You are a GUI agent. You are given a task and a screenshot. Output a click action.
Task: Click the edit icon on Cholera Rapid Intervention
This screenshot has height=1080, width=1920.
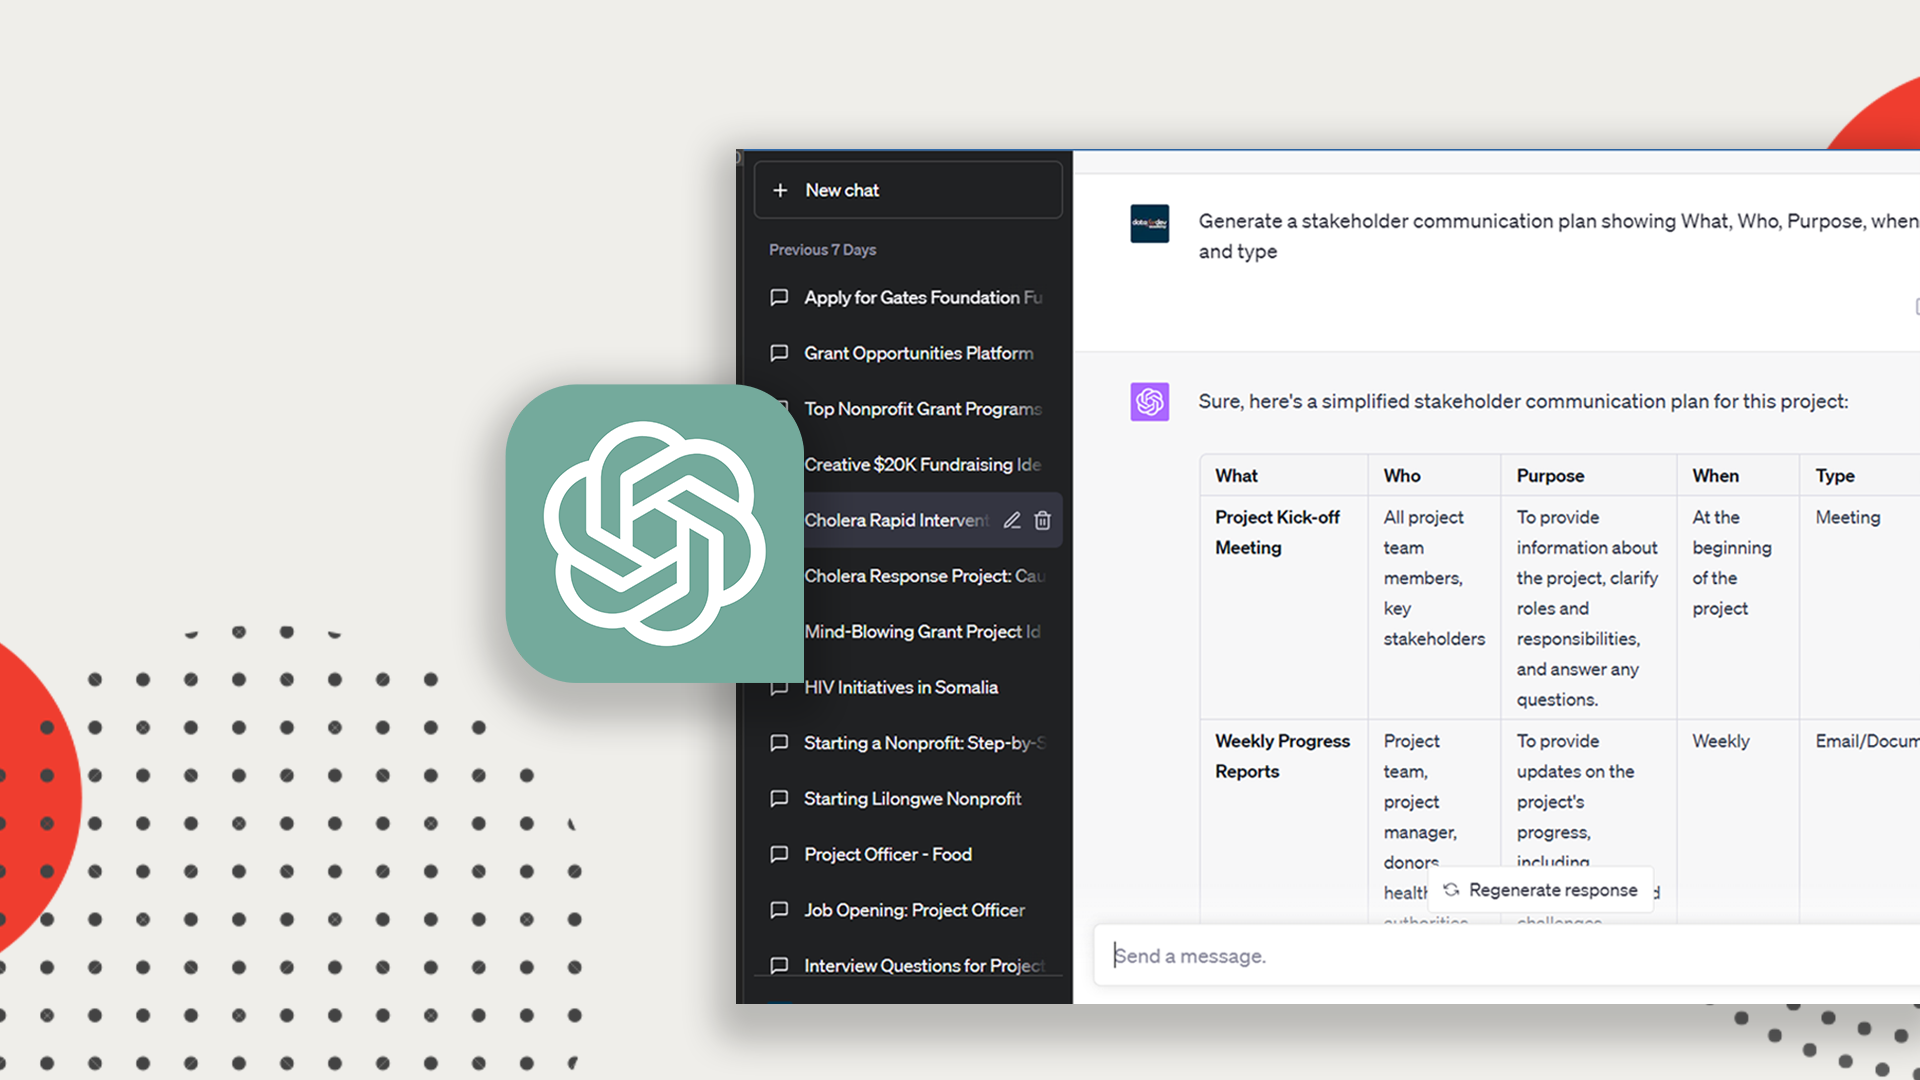click(x=1009, y=520)
